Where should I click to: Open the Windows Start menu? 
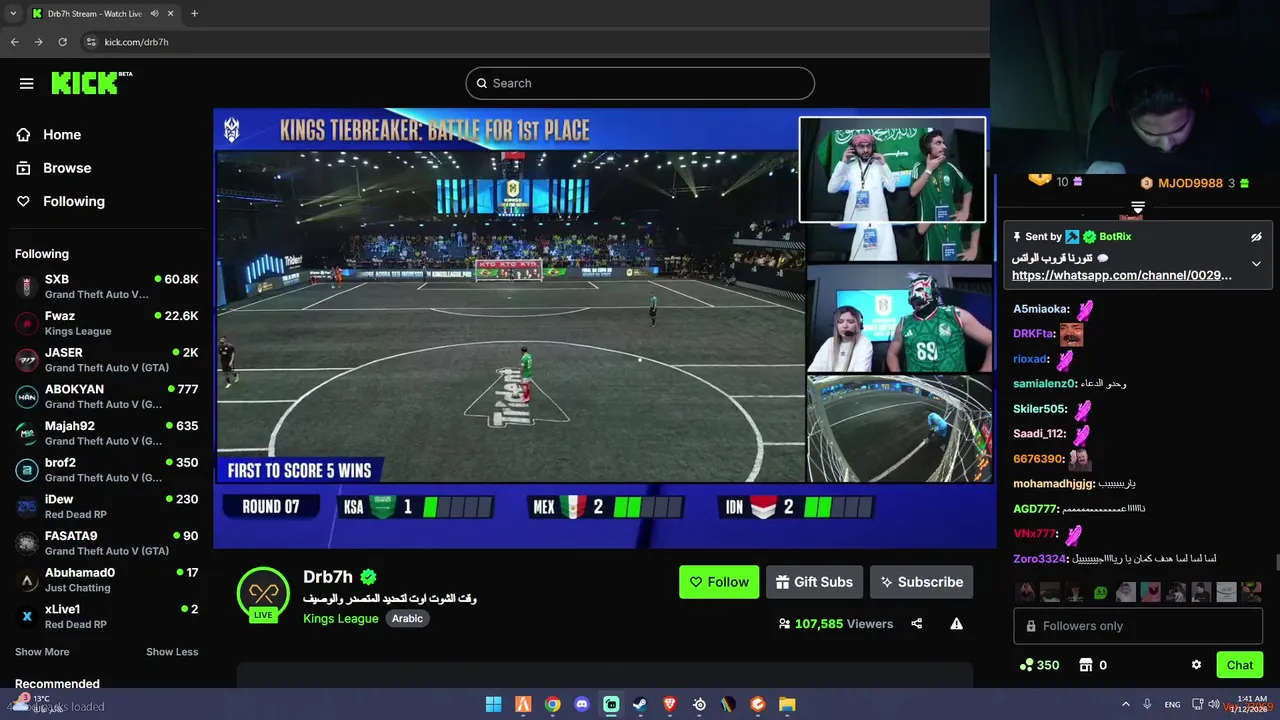[x=493, y=704]
